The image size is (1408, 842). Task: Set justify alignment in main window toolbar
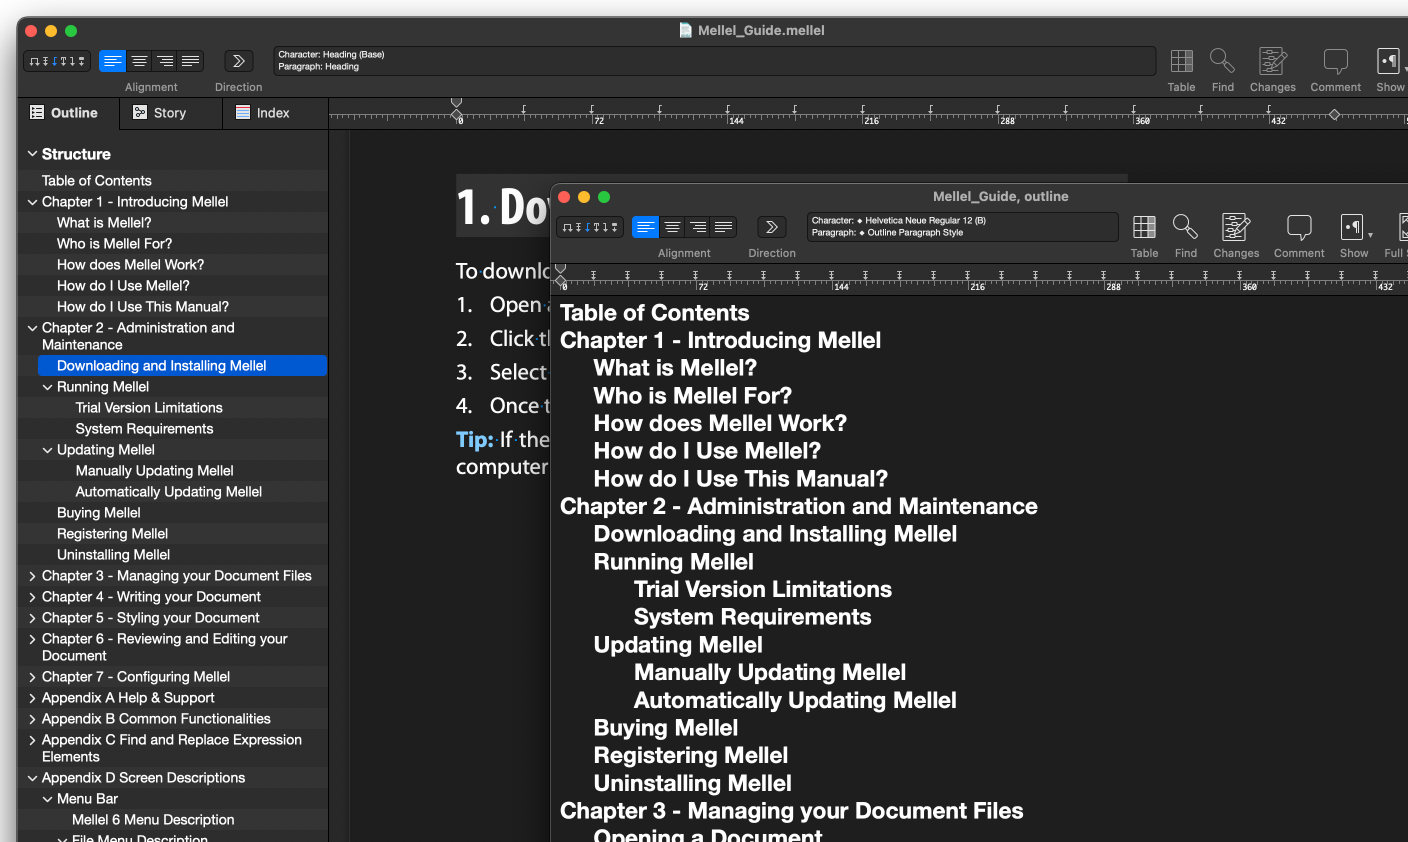coord(191,61)
